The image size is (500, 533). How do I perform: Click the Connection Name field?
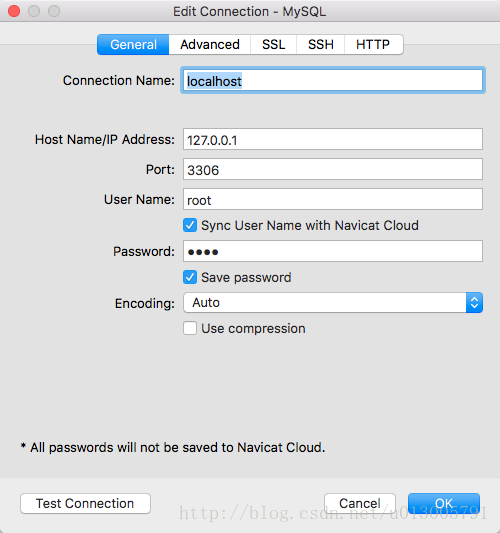tap(333, 81)
